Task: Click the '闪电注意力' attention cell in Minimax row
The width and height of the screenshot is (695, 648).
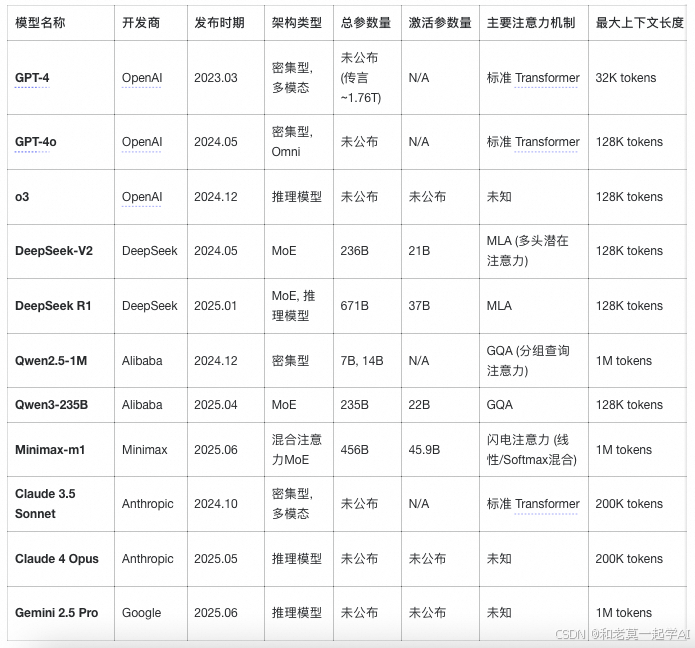Action: (x=534, y=450)
